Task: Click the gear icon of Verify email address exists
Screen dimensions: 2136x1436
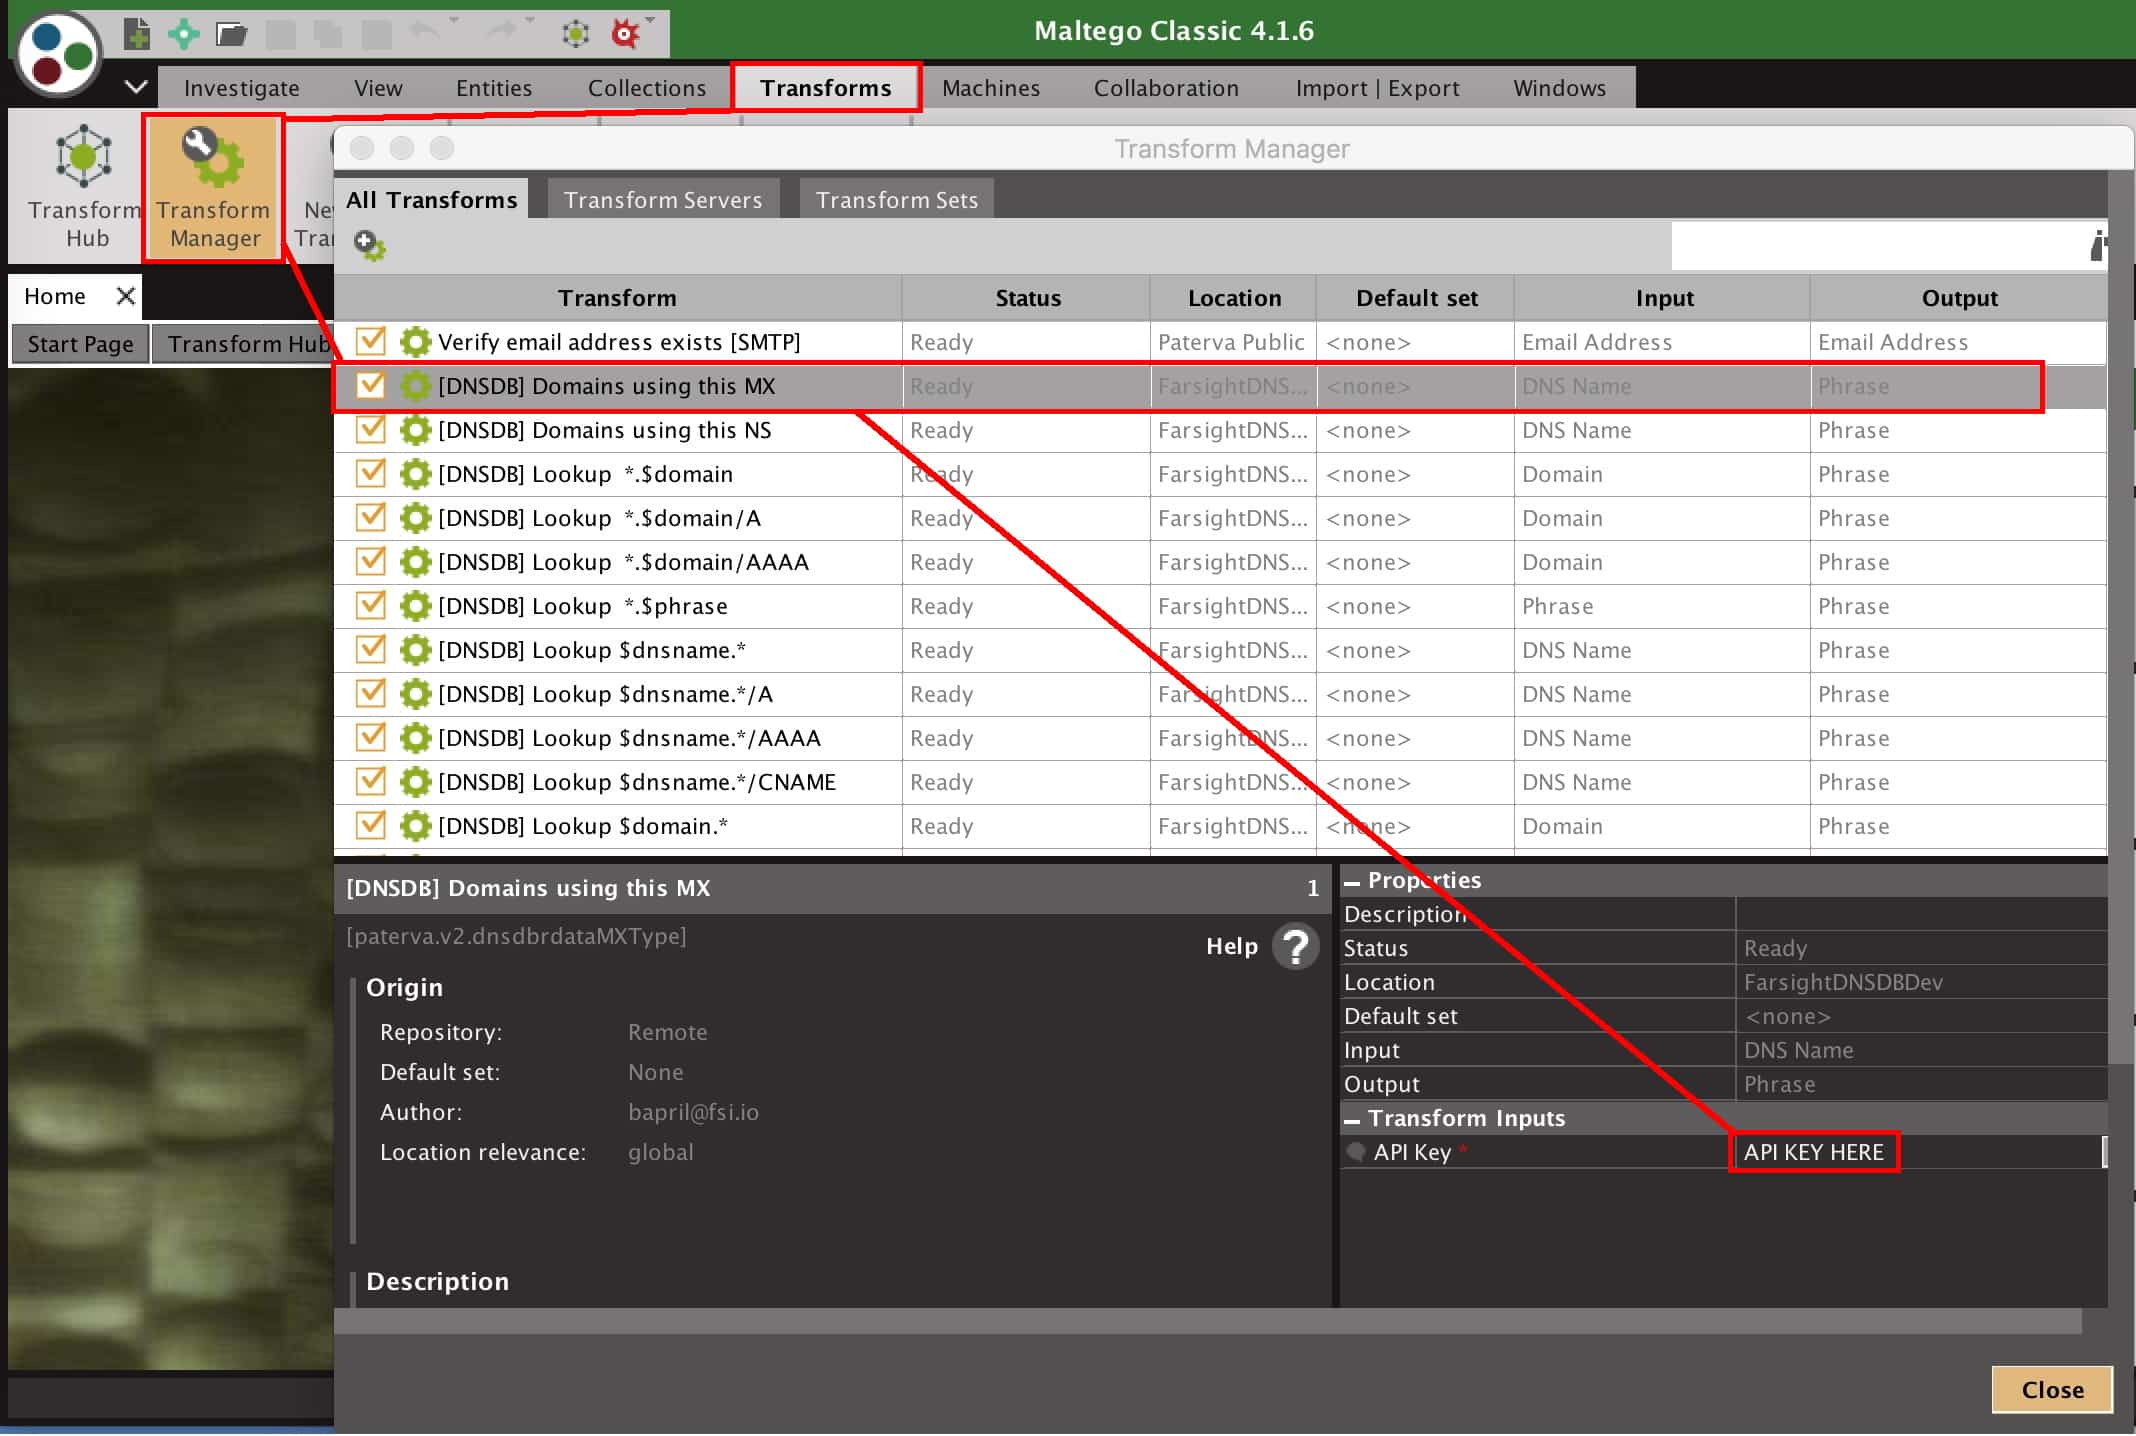Action: point(415,342)
